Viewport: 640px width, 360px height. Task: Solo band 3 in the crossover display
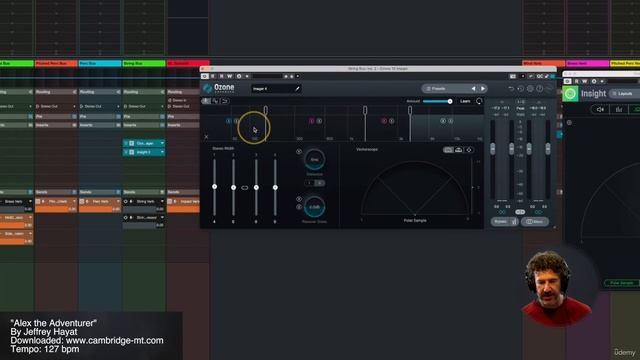click(391, 121)
